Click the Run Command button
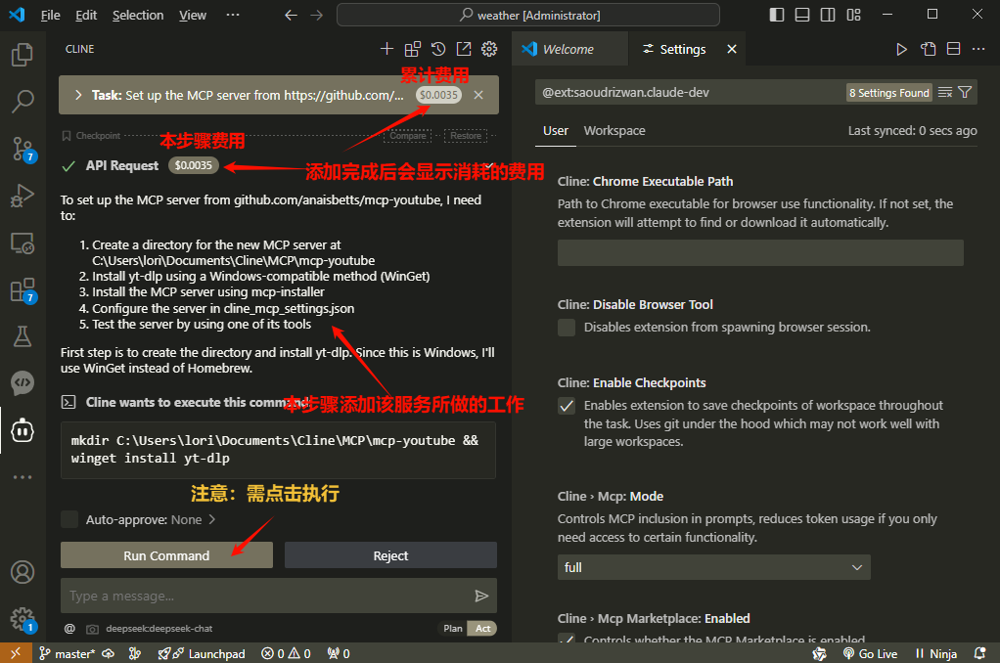Screen dimensions: 1000x663 click(x=166, y=555)
